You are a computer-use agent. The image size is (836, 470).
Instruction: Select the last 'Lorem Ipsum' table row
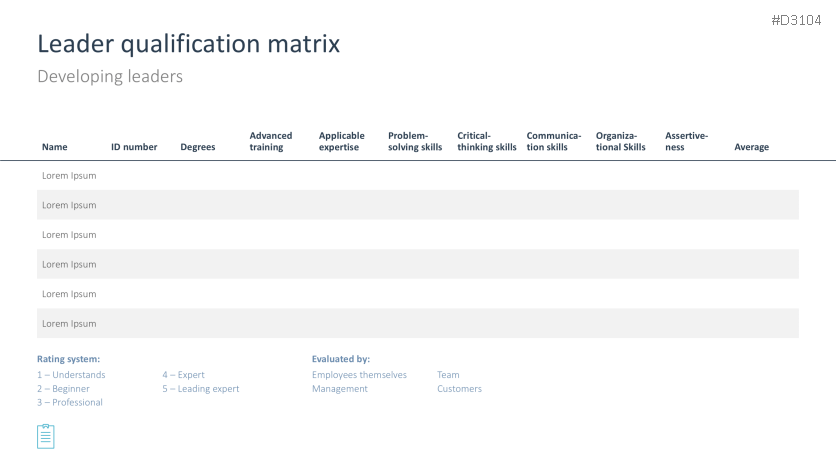click(69, 324)
